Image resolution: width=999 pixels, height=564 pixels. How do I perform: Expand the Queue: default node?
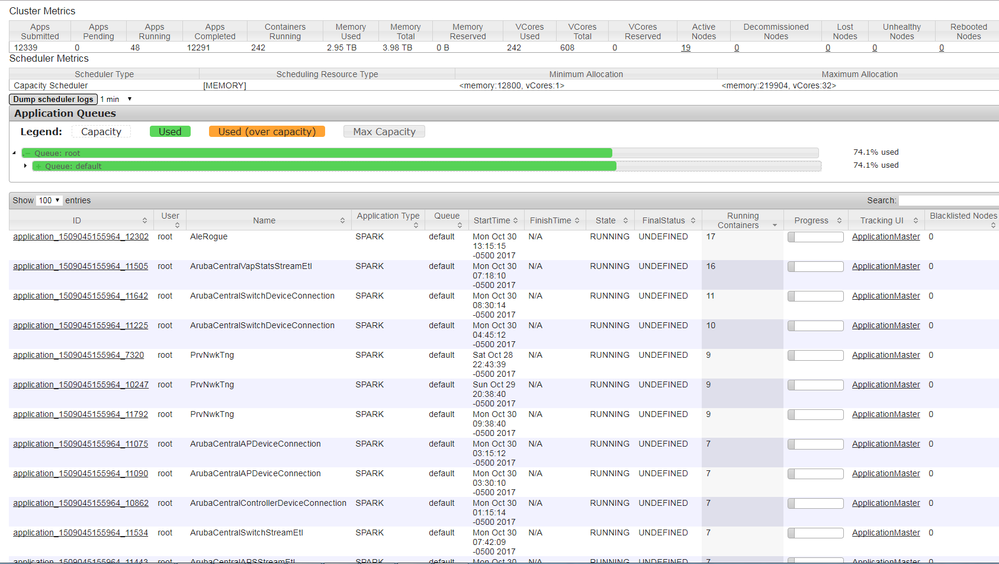tap(25, 166)
